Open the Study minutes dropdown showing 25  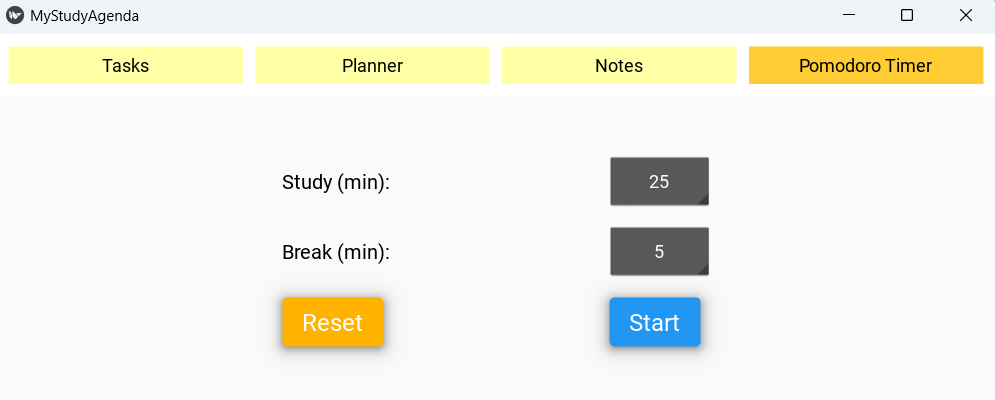click(x=658, y=182)
